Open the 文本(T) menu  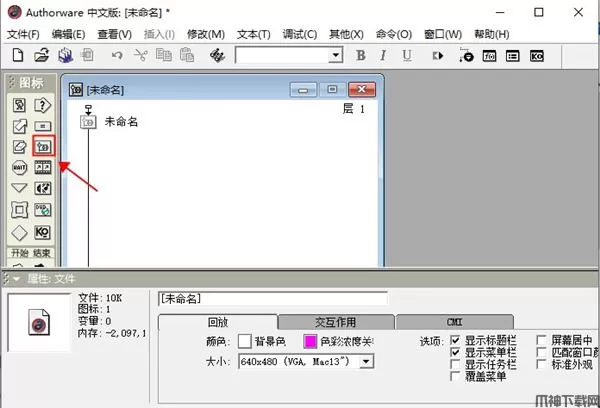(x=253, y=34)
